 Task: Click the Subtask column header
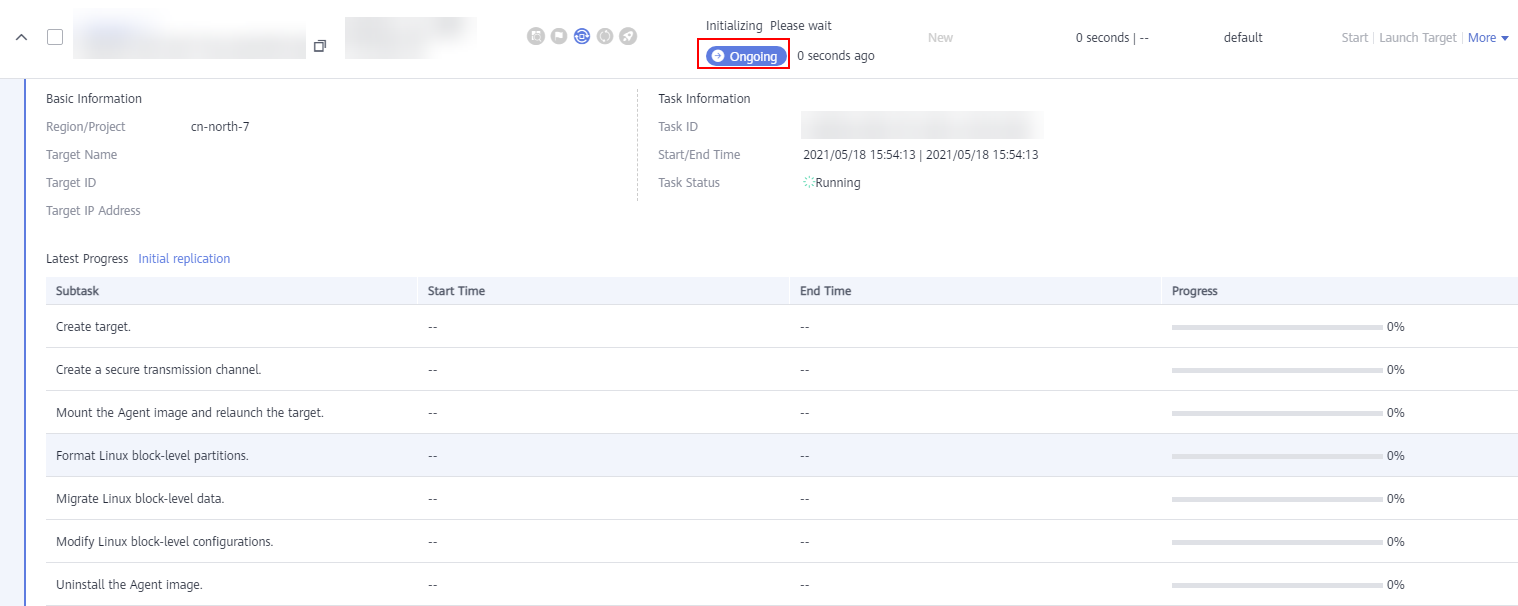(x=78, y=291)
